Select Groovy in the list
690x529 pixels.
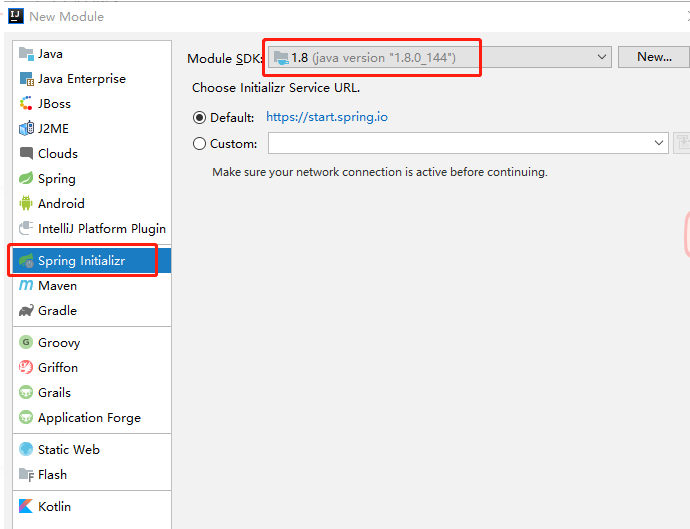coord(92,342)
